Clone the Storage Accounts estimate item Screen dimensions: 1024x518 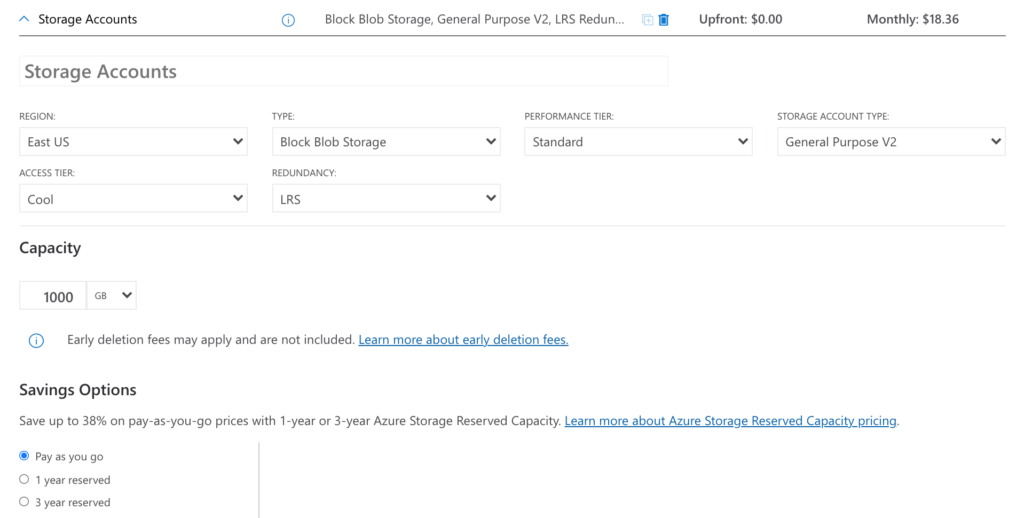tap(648, 20)
